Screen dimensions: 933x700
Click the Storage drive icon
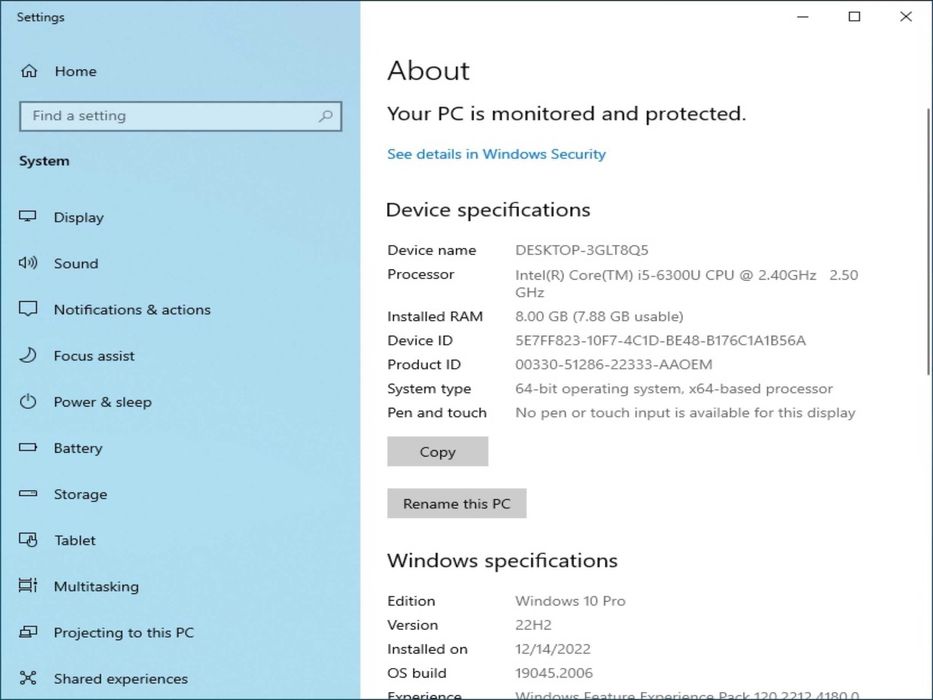pos(28,494)
